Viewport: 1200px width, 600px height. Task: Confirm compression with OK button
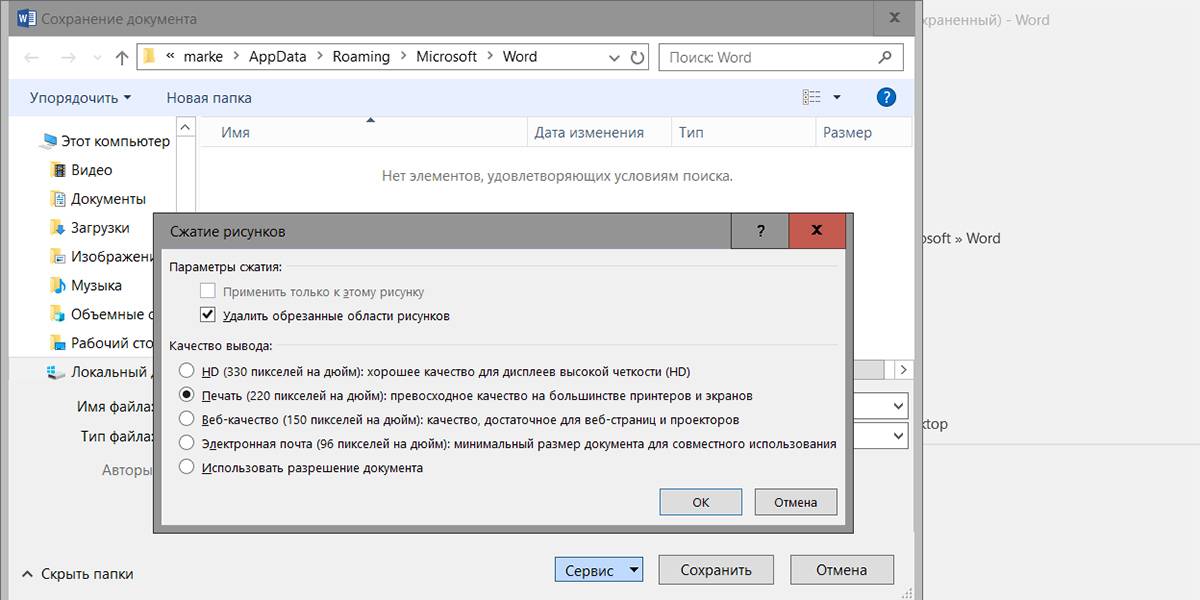[x=701, y=502]
